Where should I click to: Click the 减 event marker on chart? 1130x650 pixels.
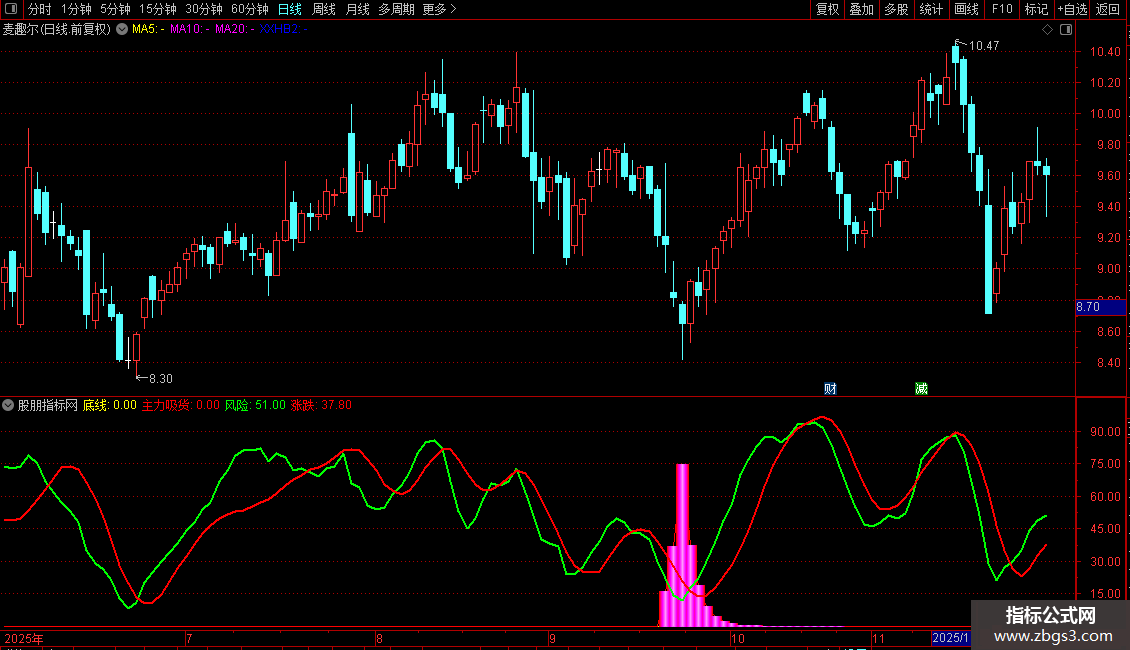click(x=921, y=388)
